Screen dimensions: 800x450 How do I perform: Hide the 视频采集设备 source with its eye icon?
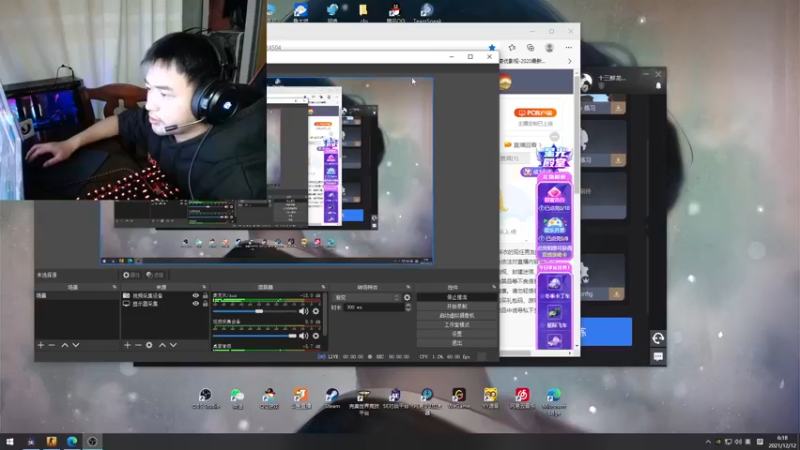195,295
